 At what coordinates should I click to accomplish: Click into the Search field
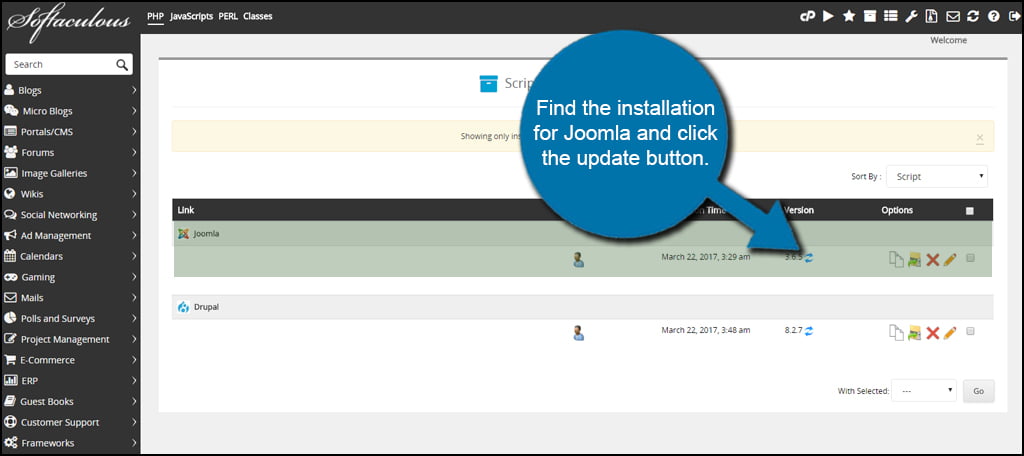60,64
